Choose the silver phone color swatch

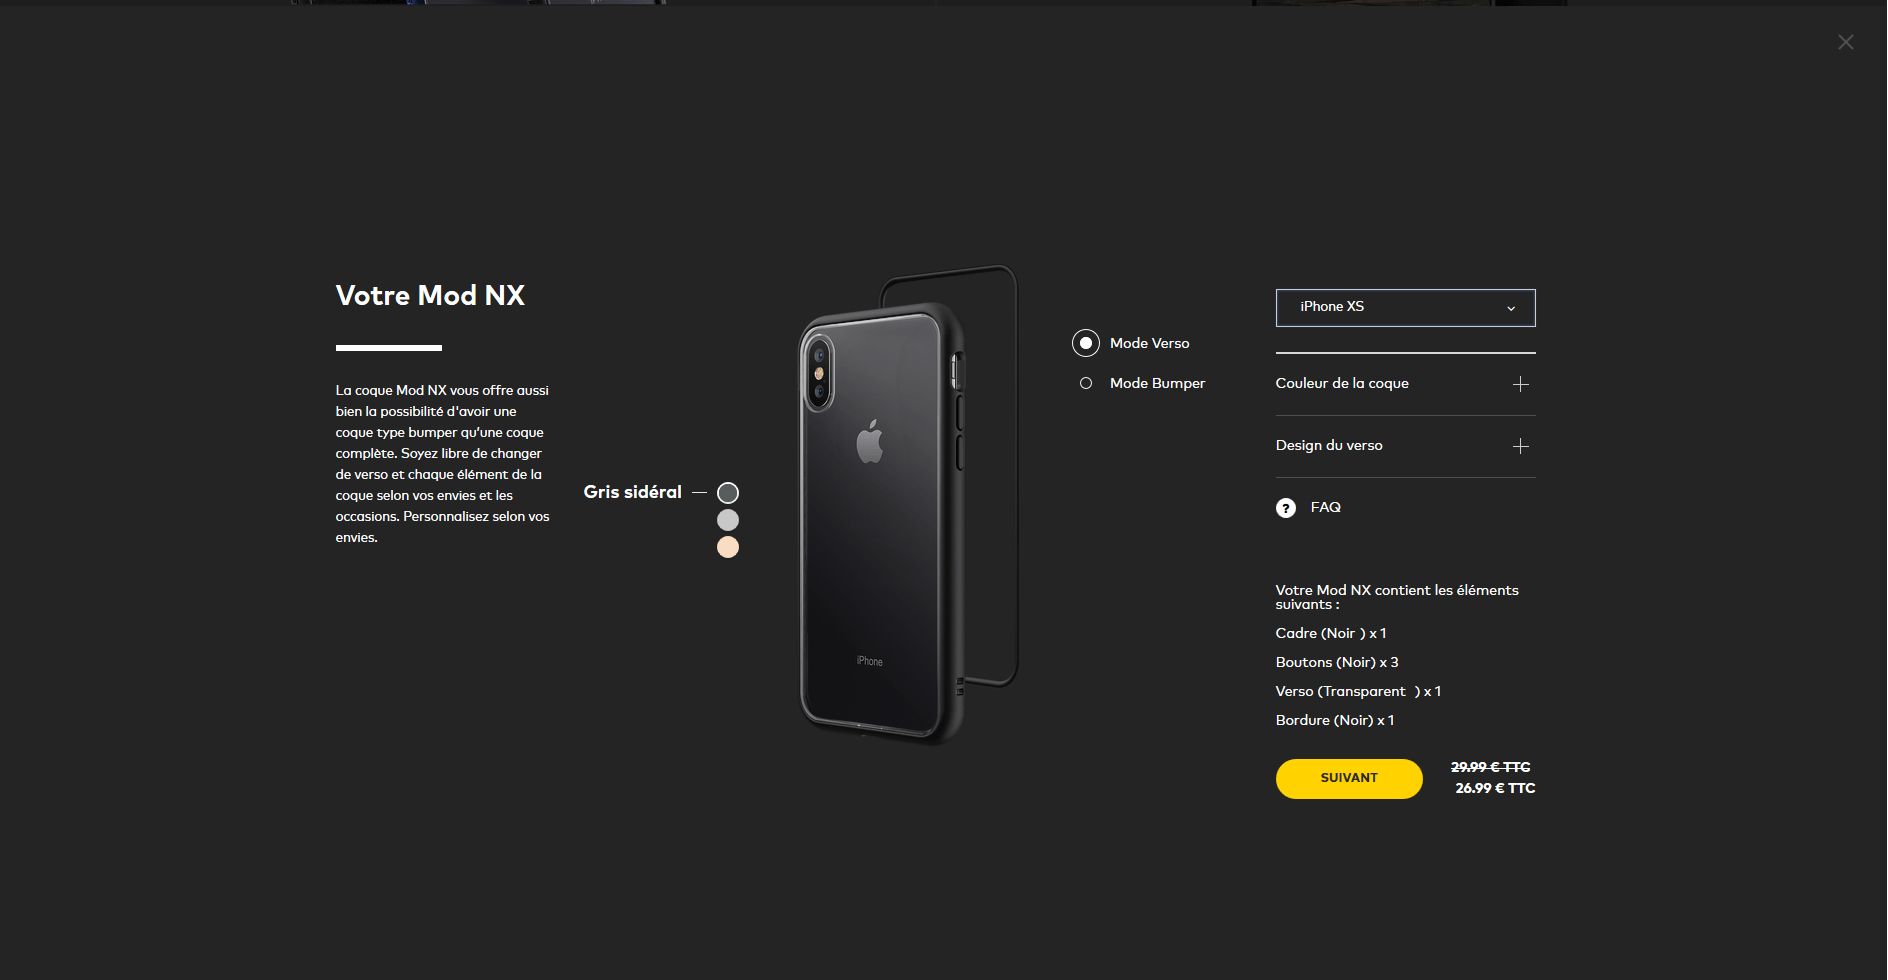[728, 520]
